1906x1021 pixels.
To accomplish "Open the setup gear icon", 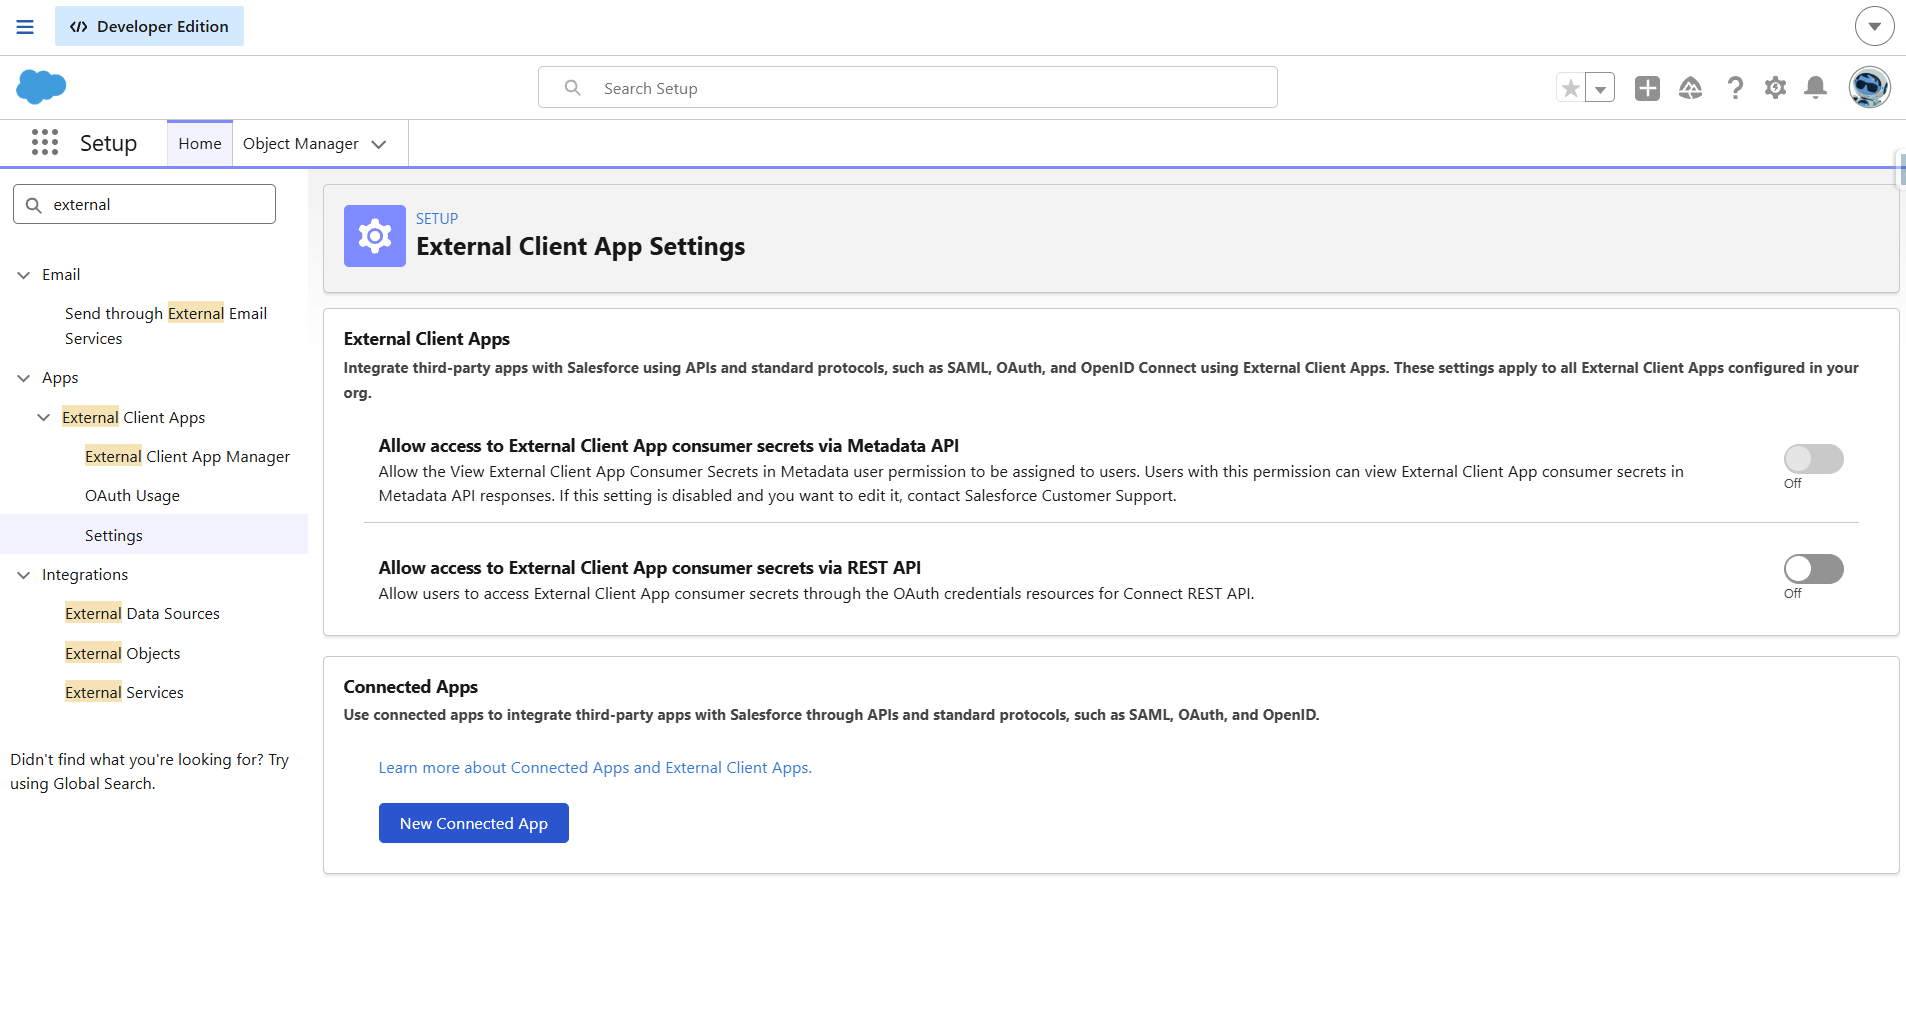I will (x=1775, y=88).
